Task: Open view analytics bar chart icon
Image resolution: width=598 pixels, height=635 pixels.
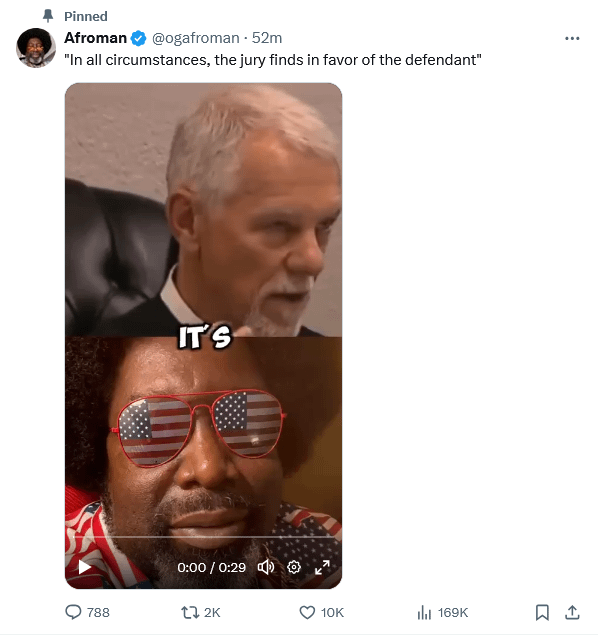Action: (x=424, y=612)
